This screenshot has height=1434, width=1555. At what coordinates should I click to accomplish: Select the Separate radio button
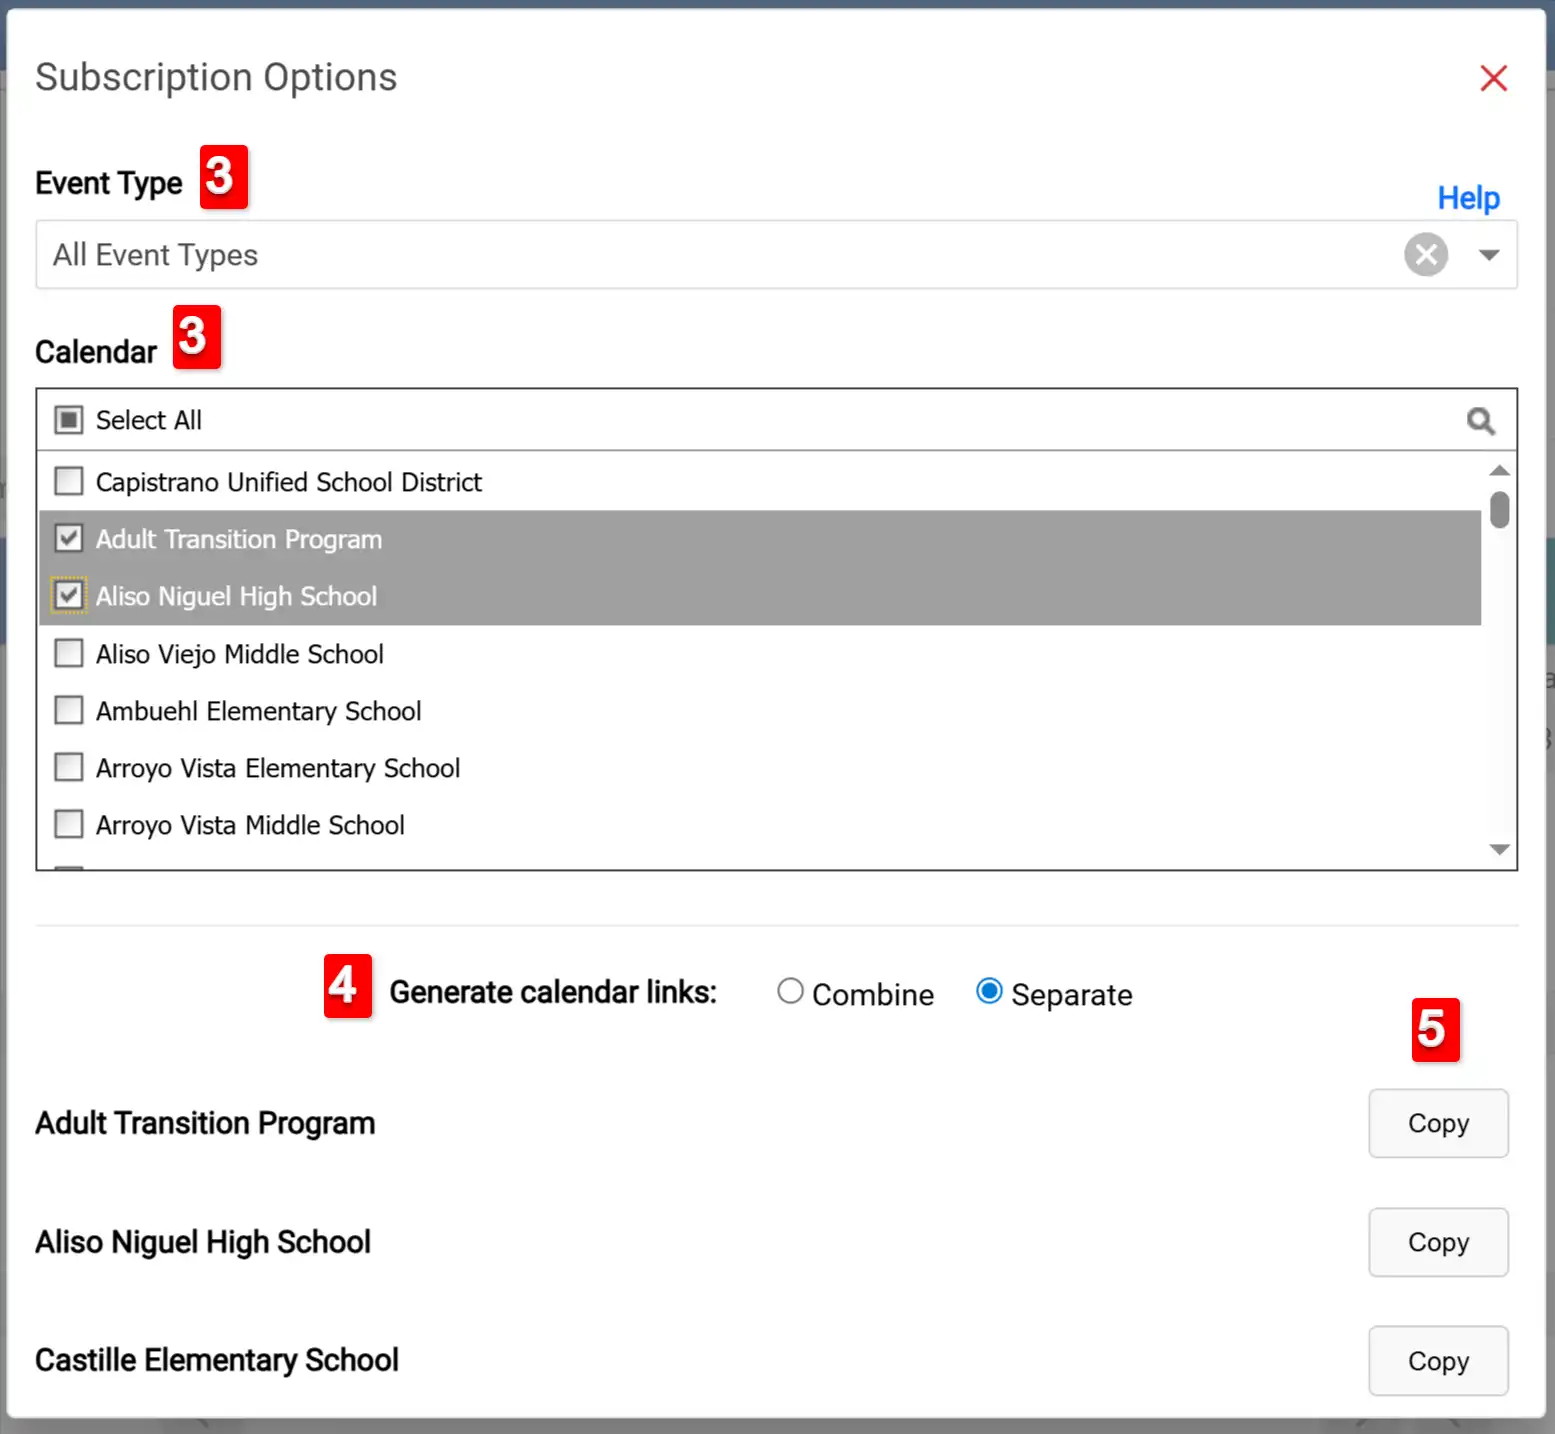point(989,991)
